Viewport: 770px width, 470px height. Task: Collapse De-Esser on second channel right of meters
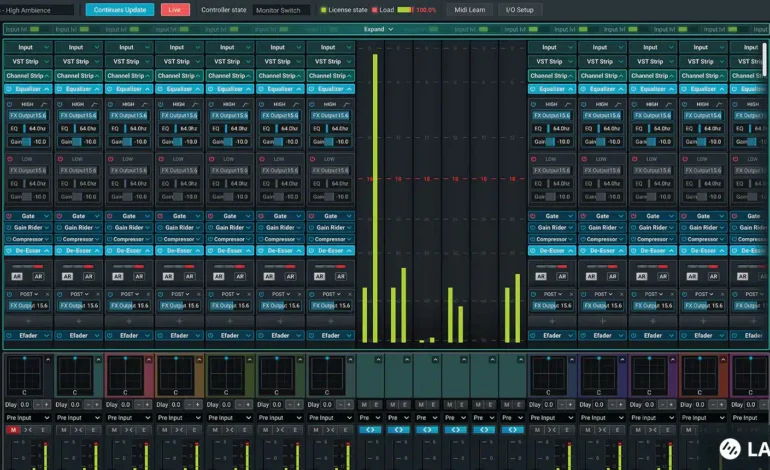603,250
